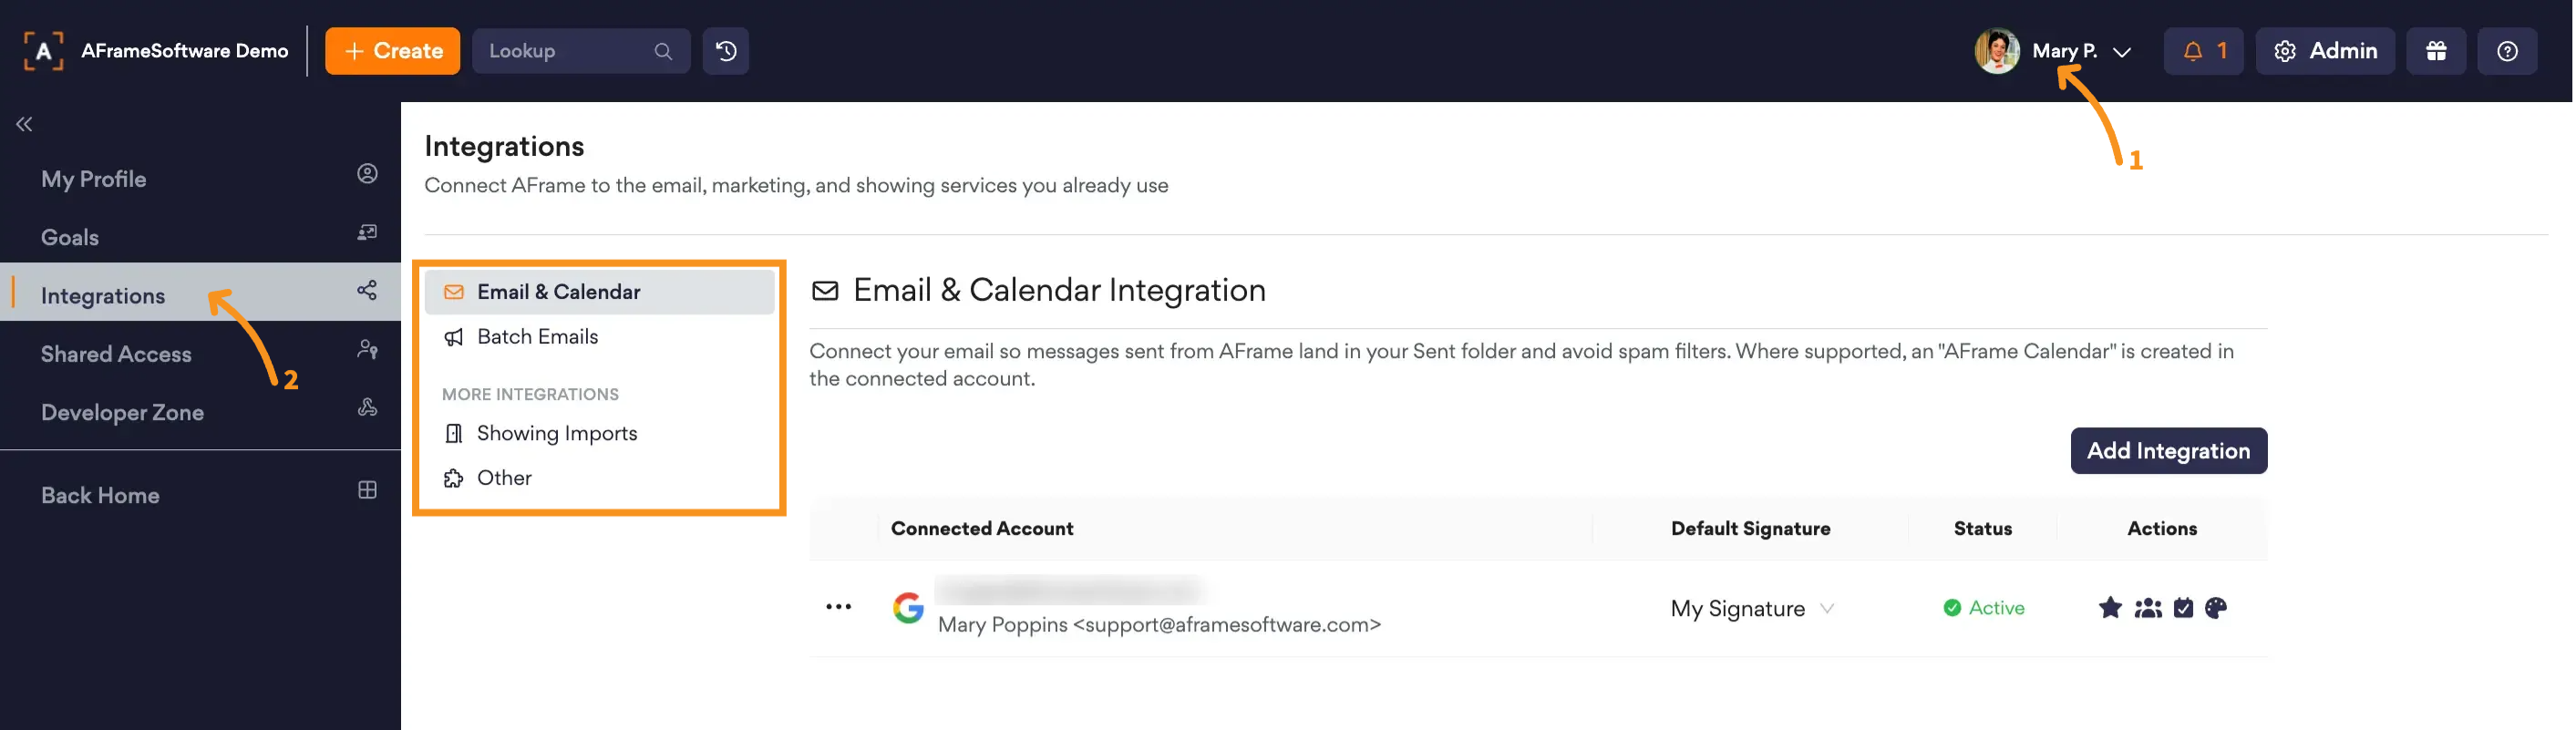Click the Goals sidebar icon
Screen dimensions: 2576x730
(367, 233)
